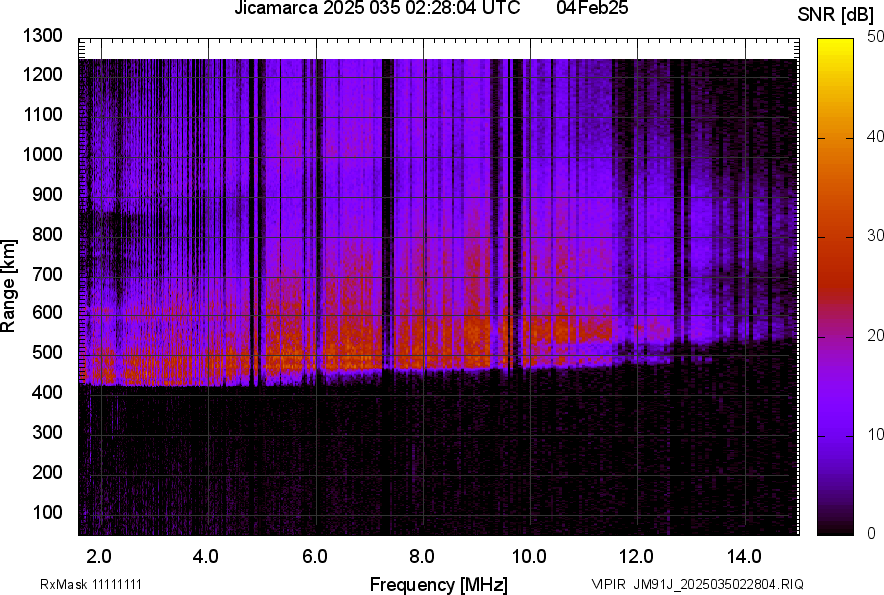Click the 50 tick label on colorbar
884x595 pixels.
pyautogui.click(x=876, y=36)
